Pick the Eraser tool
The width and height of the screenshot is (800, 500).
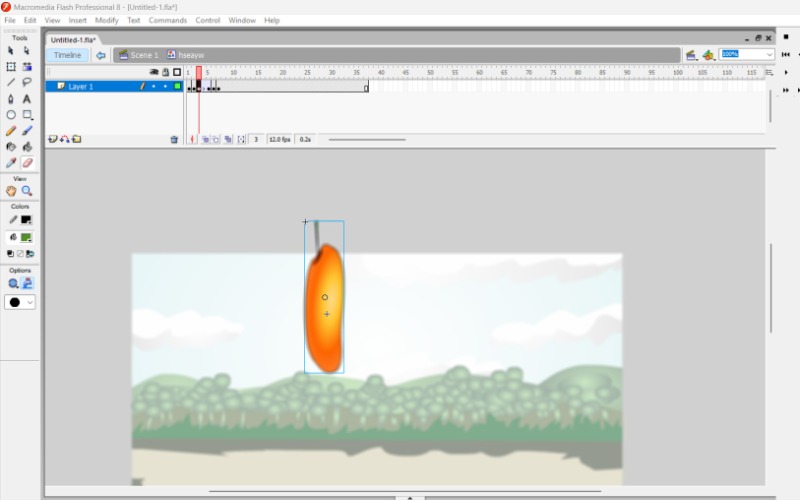click(x=27, y=162)
